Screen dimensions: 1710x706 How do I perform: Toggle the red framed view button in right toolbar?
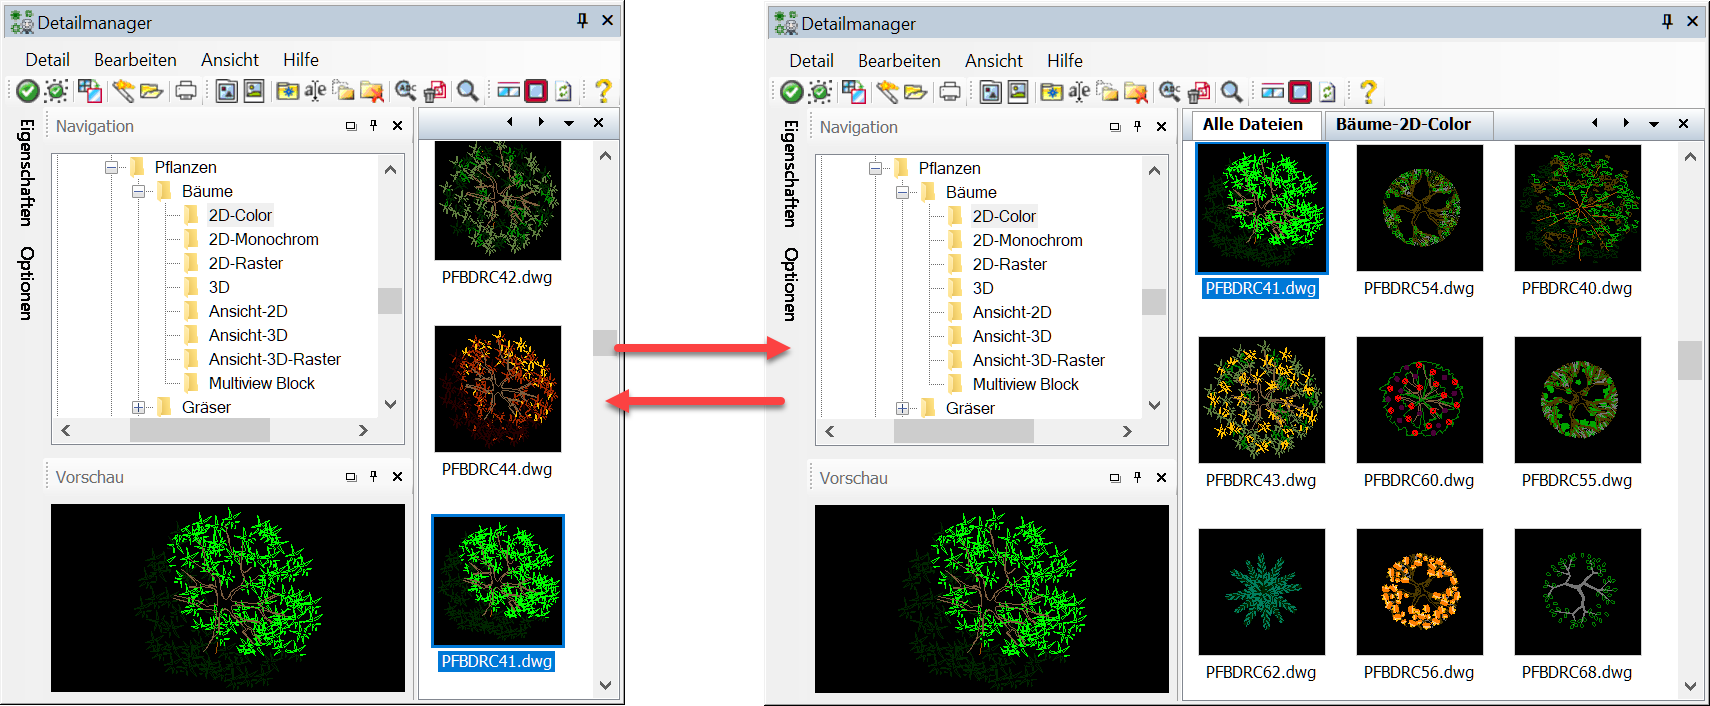click(1300, 92)
